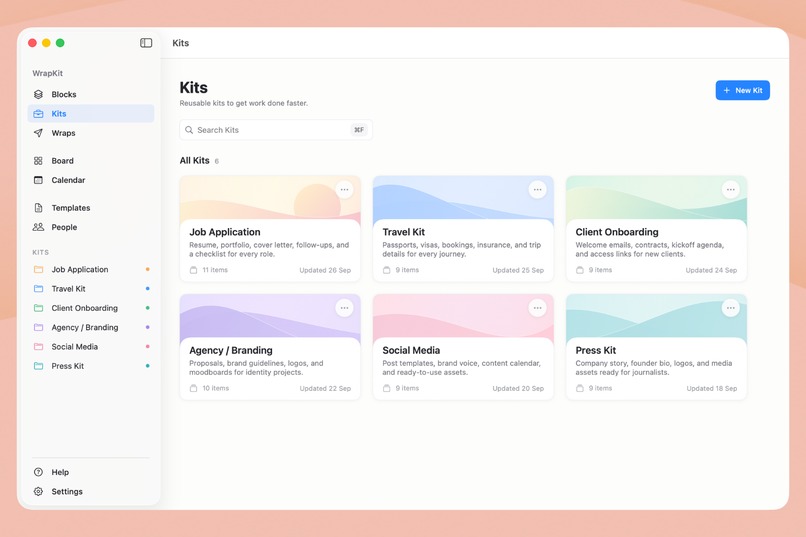Open the Client Onboarding card title

(x=617, y=232)
